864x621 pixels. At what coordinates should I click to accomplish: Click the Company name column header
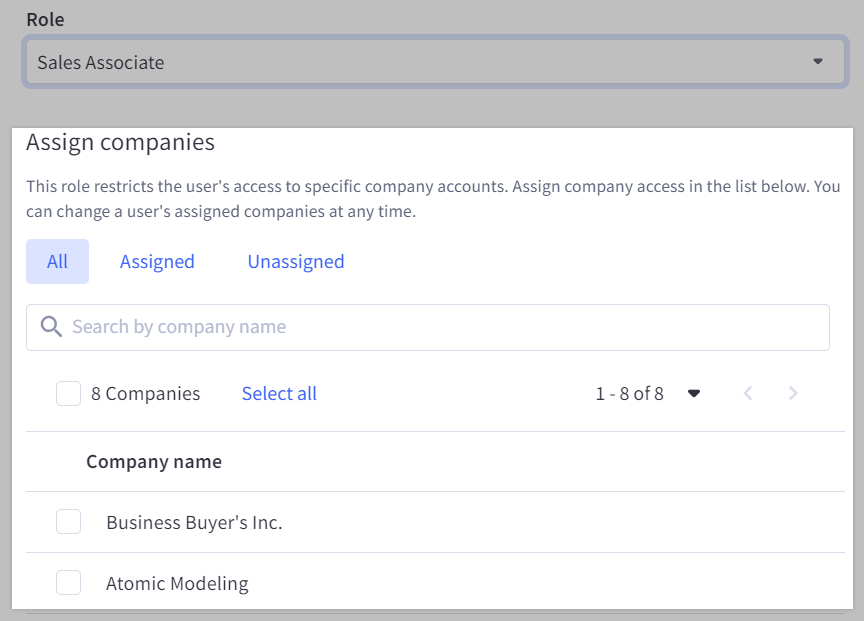154,461
